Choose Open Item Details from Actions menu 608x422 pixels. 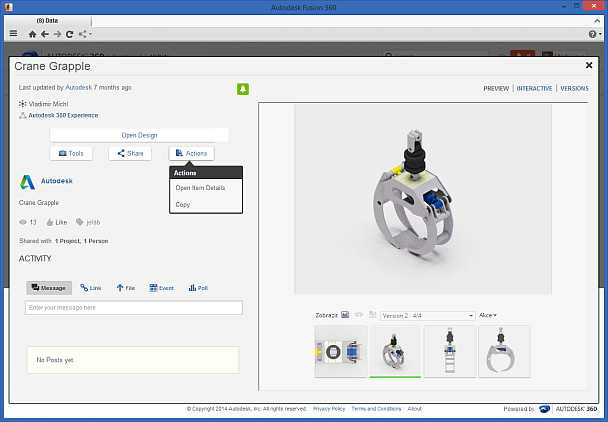pos(200,188)
